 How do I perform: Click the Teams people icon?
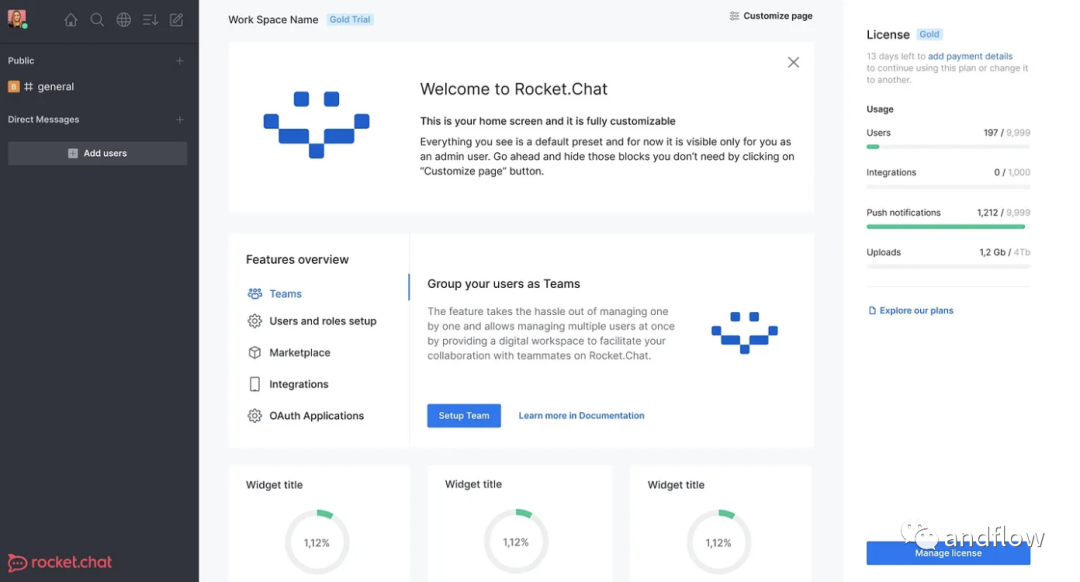[x=255, y=293]
